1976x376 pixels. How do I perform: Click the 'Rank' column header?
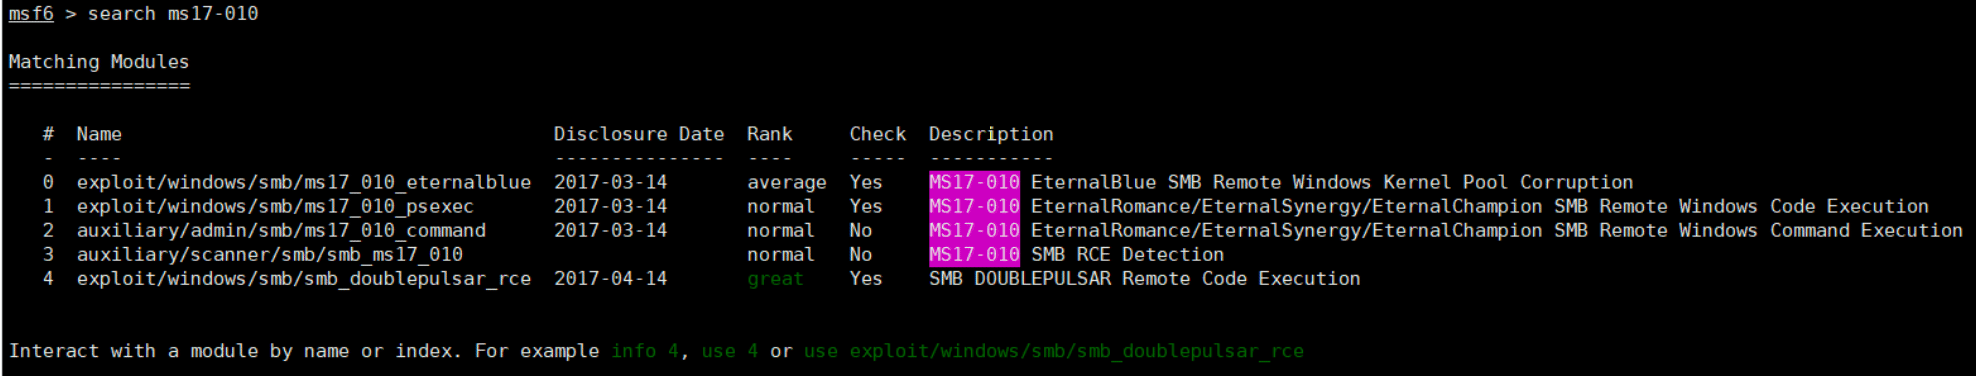tap(769, 134)
